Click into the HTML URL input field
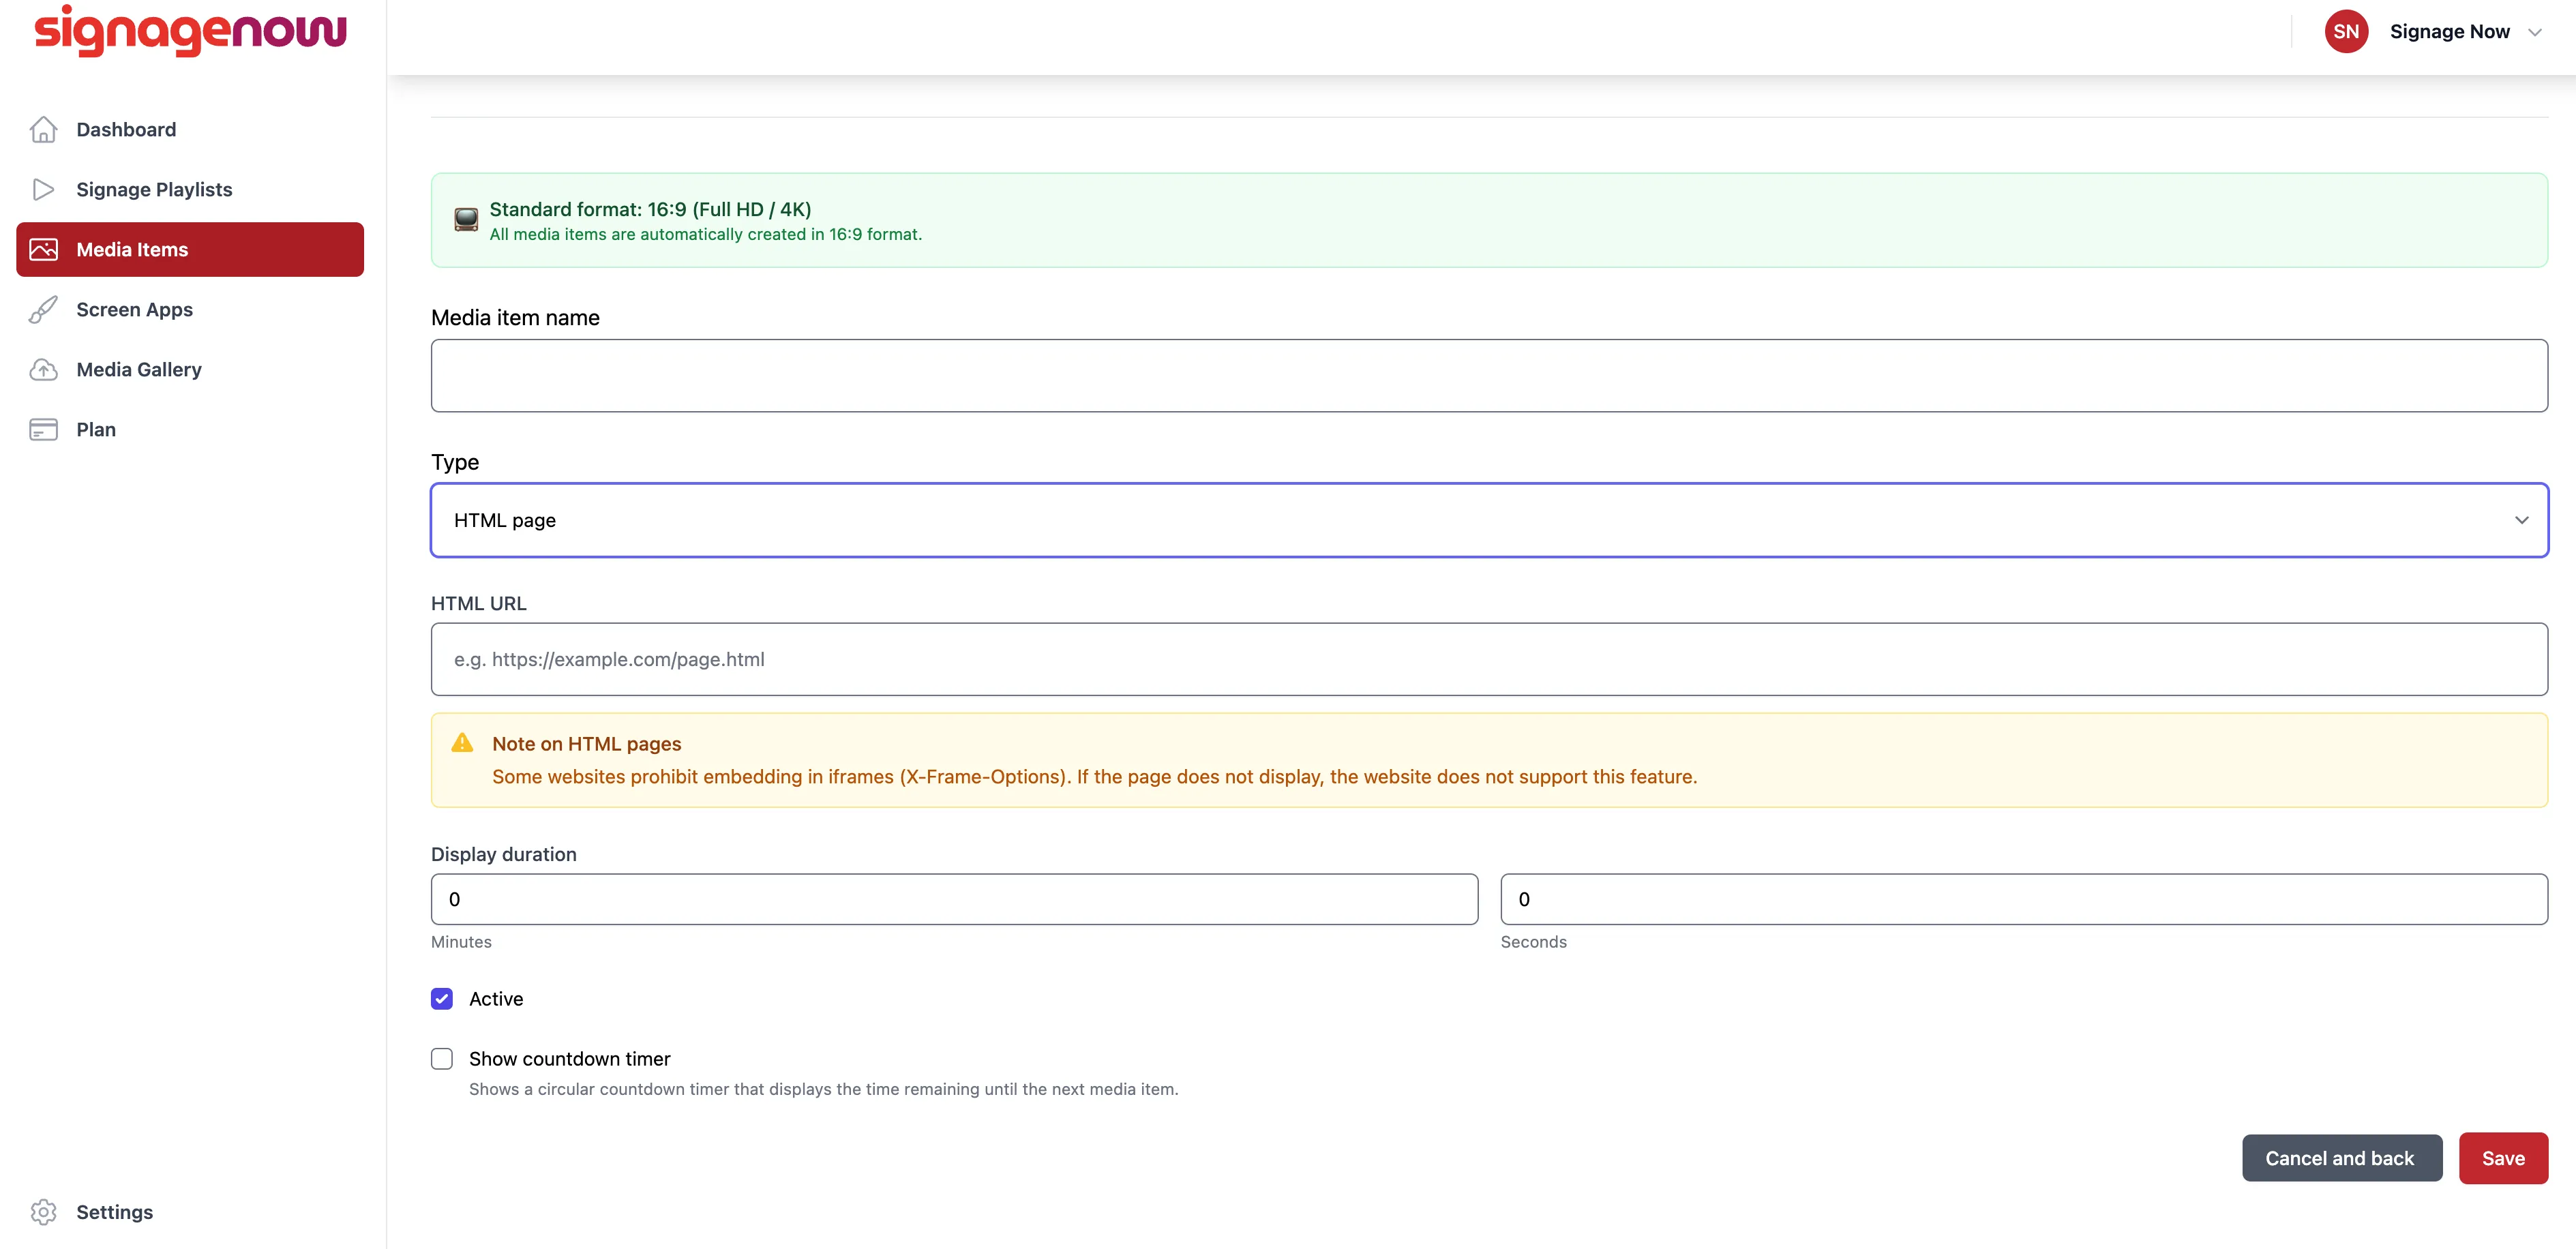This screenshot has height=1249, width=2576. point(1489,659)
